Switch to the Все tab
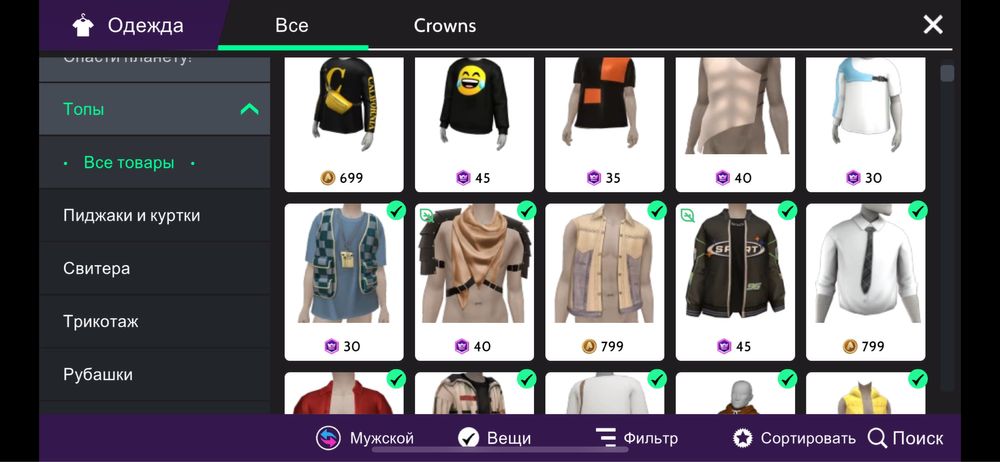This screenshot has width=1000, height=462. 291,26
